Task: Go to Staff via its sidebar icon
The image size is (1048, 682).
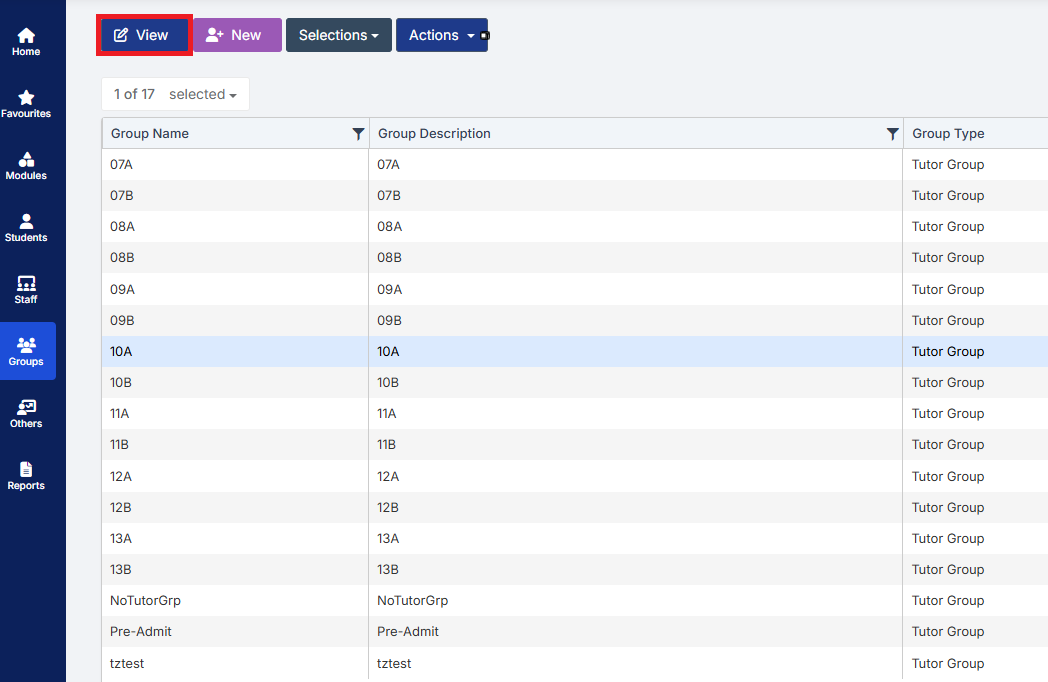Action: [25, 287]
